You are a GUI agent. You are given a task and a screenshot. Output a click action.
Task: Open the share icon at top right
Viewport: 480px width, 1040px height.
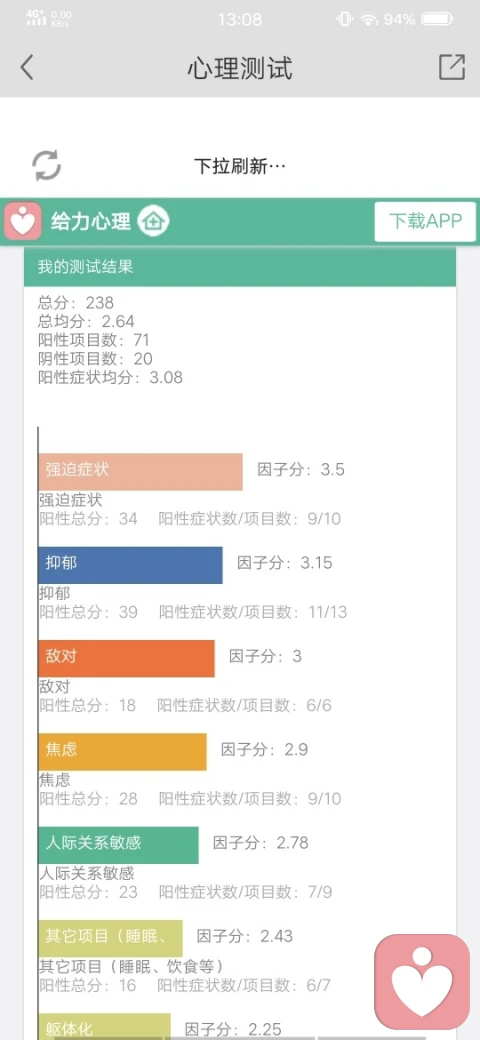pos(451,67)
